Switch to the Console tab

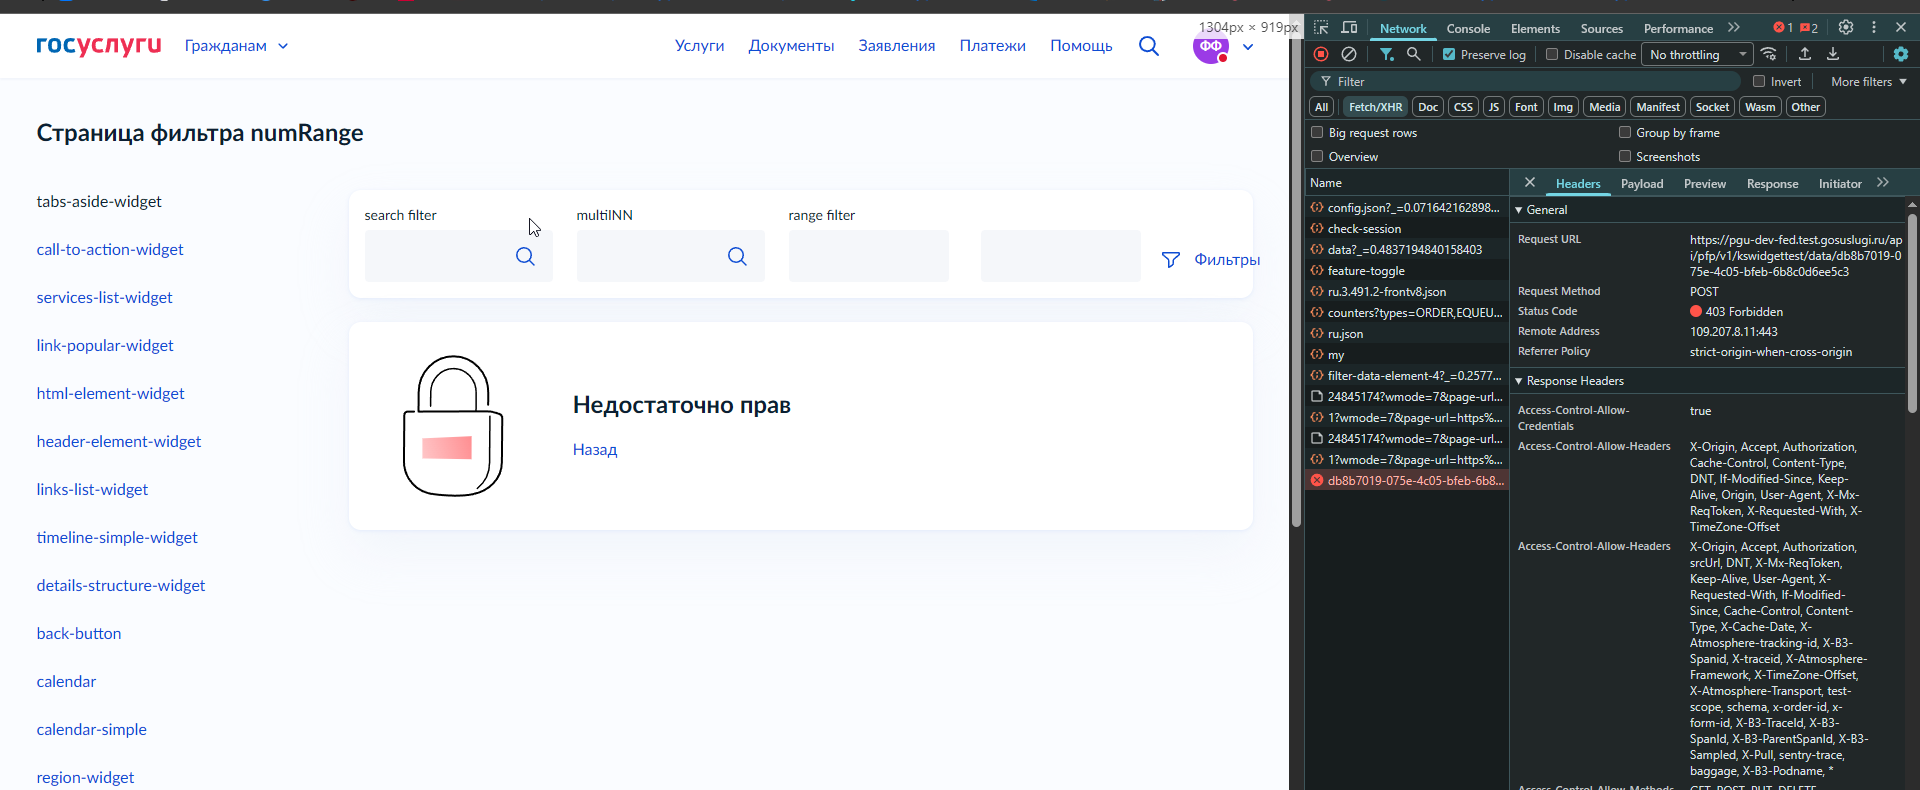click(1468, 29)
